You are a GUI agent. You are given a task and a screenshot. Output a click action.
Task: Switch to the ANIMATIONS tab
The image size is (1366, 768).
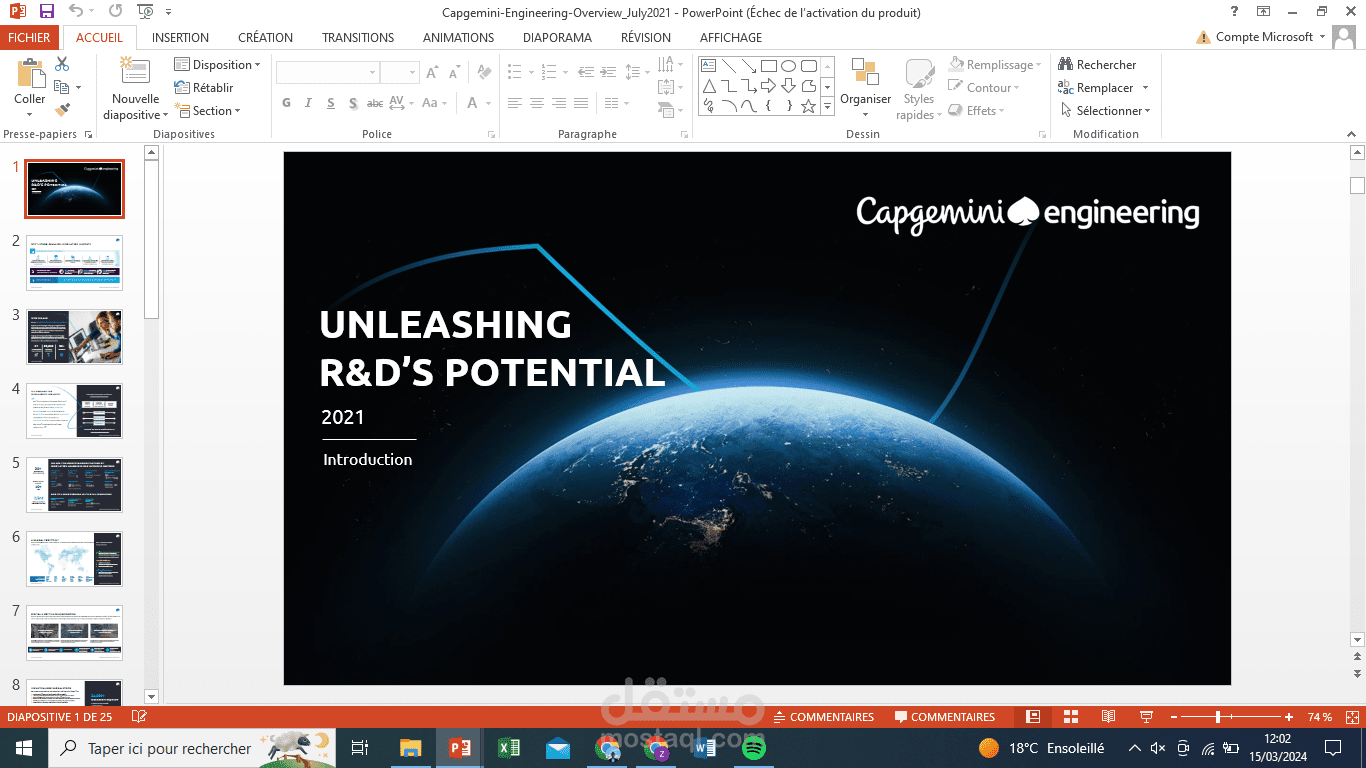click(x=458, y=38)
